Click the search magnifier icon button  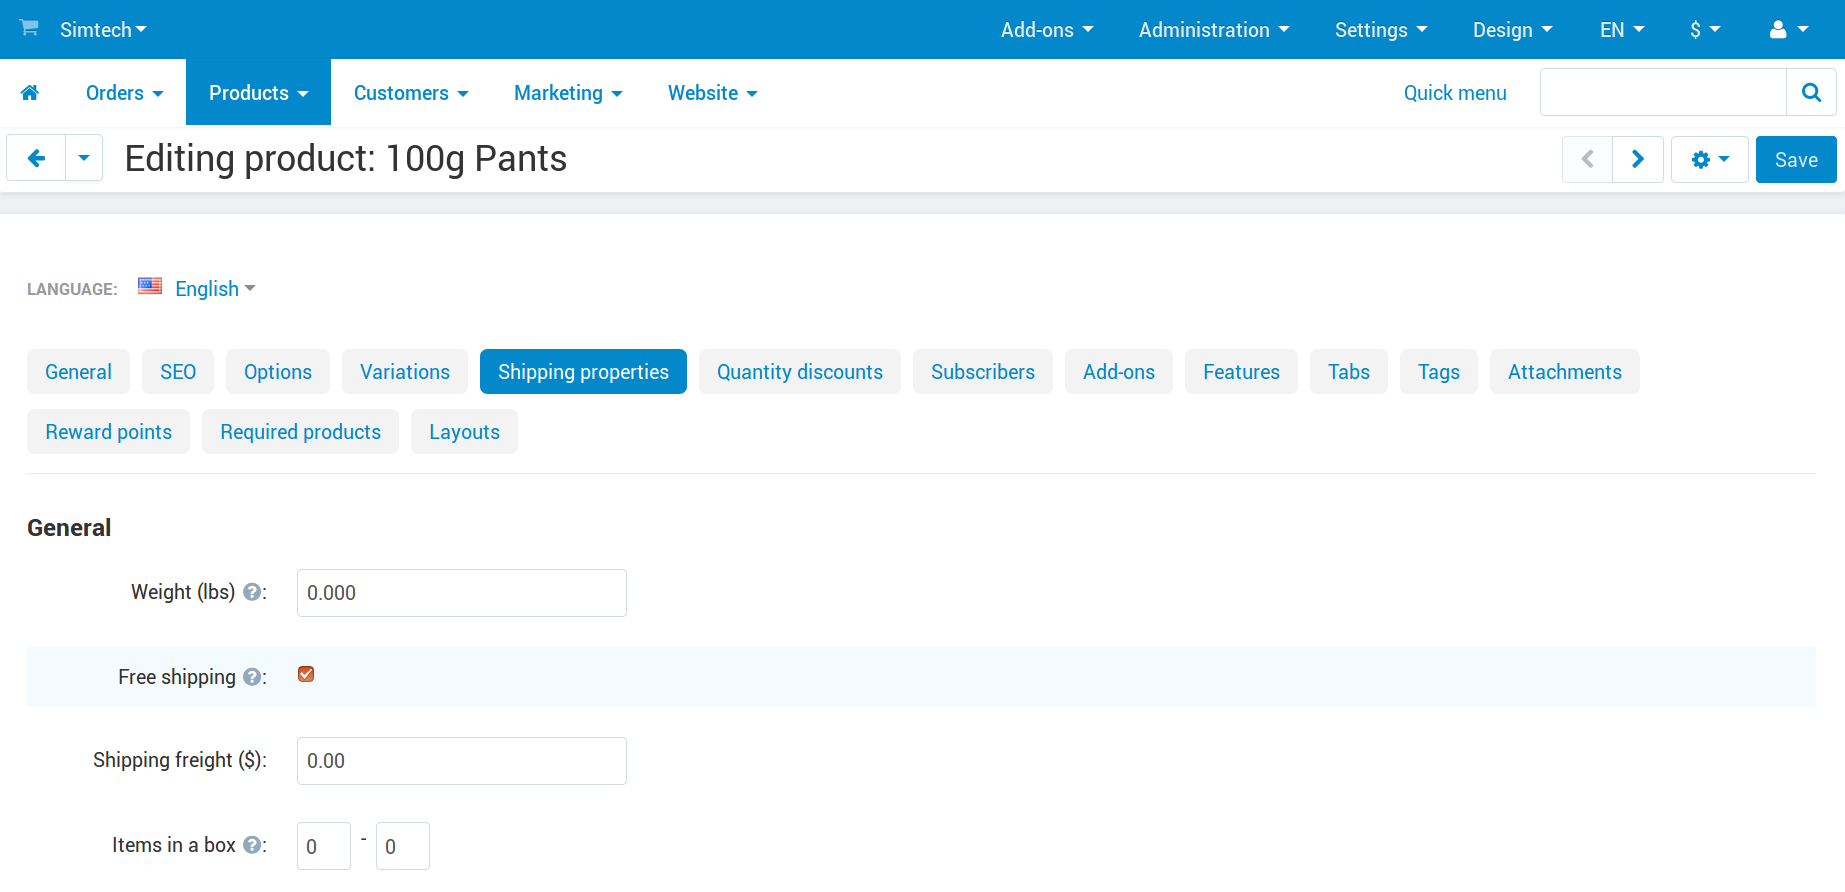[1811, 93]
